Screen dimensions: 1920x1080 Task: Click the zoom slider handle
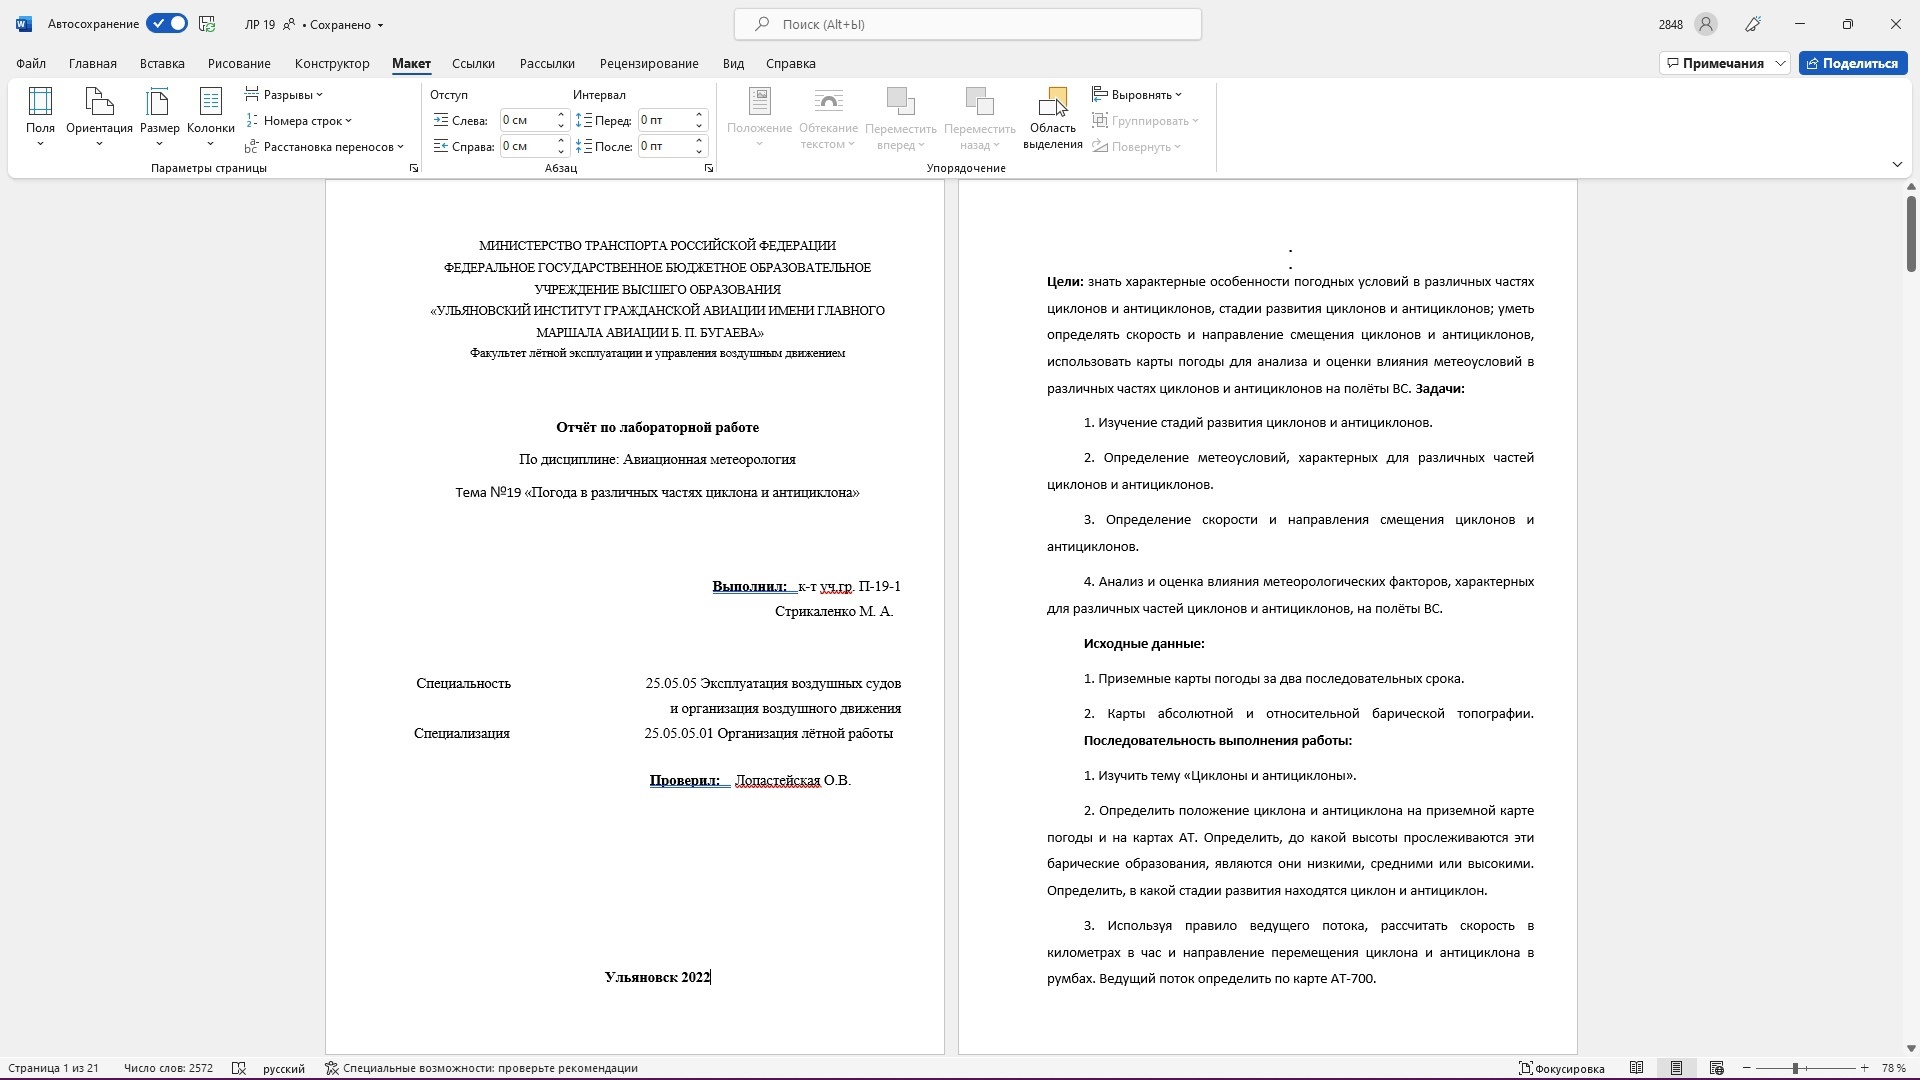(x=1795, y=1068)
